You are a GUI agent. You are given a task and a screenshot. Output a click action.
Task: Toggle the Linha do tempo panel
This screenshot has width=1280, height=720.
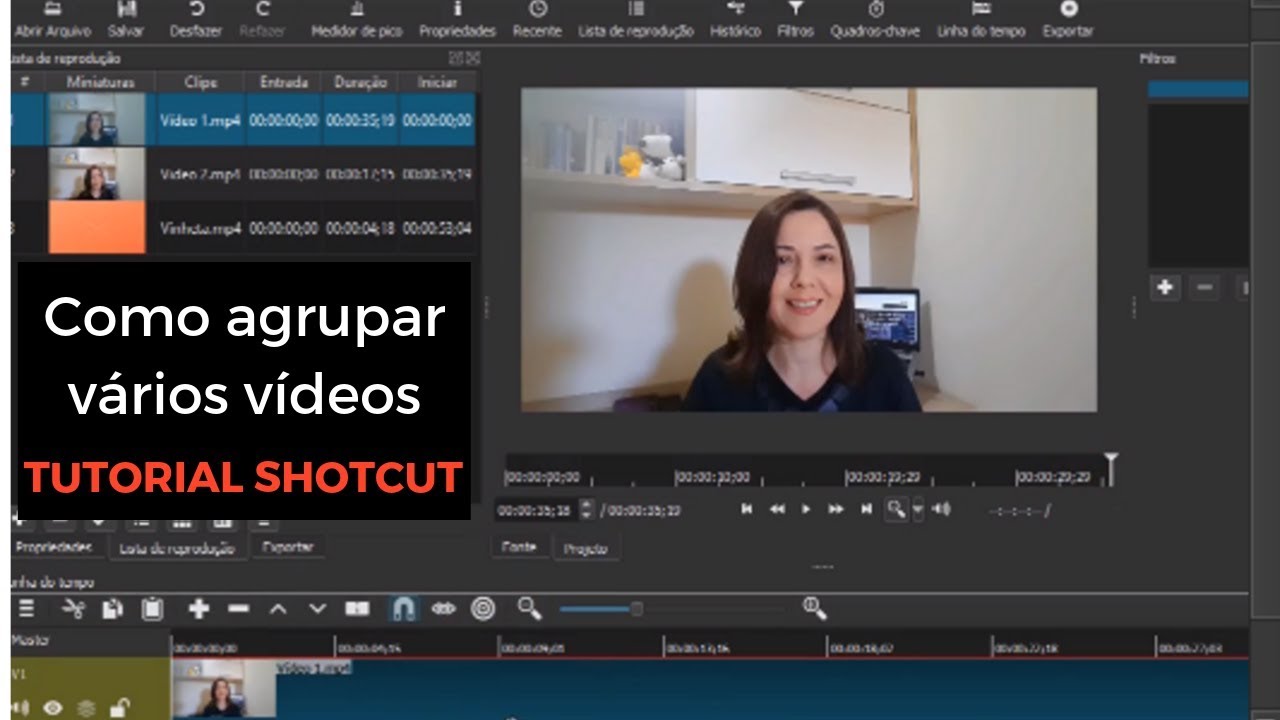(981, 20)
